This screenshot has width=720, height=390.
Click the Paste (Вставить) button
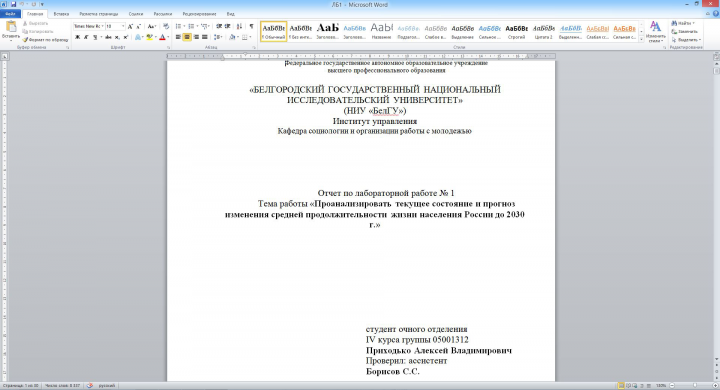pyautogui.click(x=11, y=30)
